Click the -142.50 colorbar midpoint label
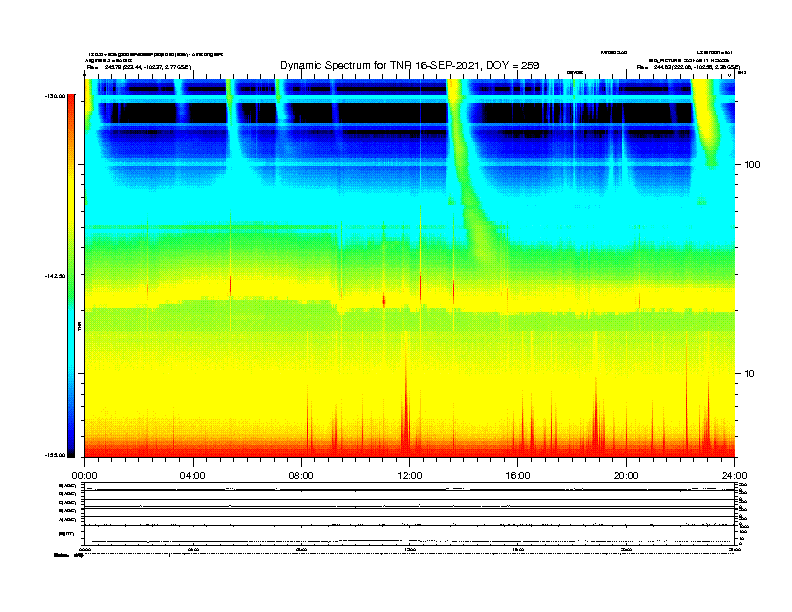Image resolution: width=792 pixels, height=612 pixels. 55,276
